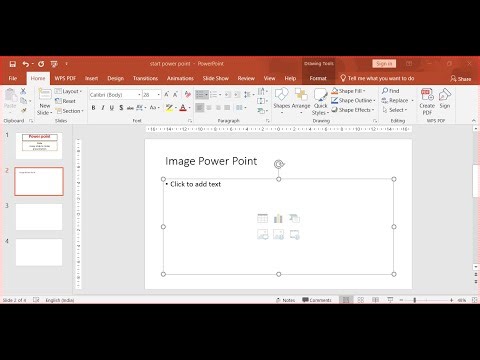Undo the last action
The height and width of the screenshot is (360, 480).
[25, 64]
